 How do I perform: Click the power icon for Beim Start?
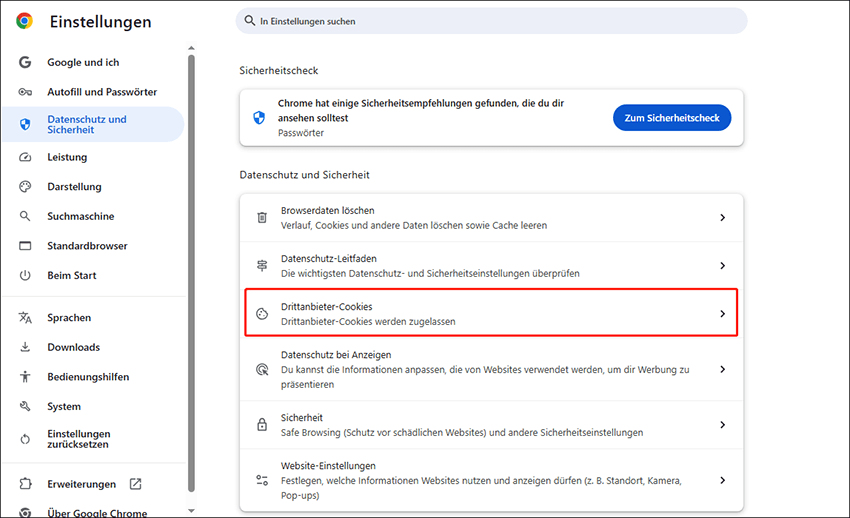pos(25,275)
